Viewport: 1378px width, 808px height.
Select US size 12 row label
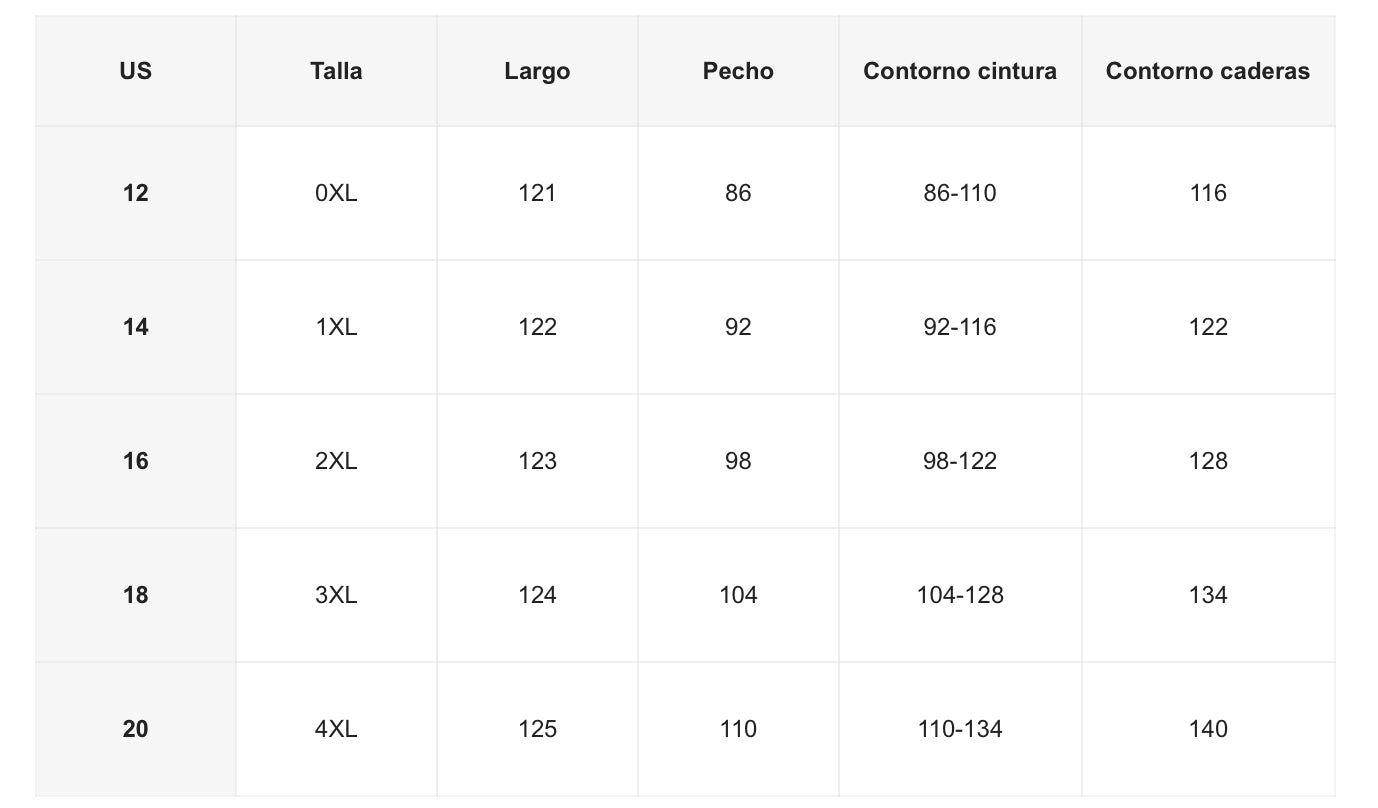135,193
